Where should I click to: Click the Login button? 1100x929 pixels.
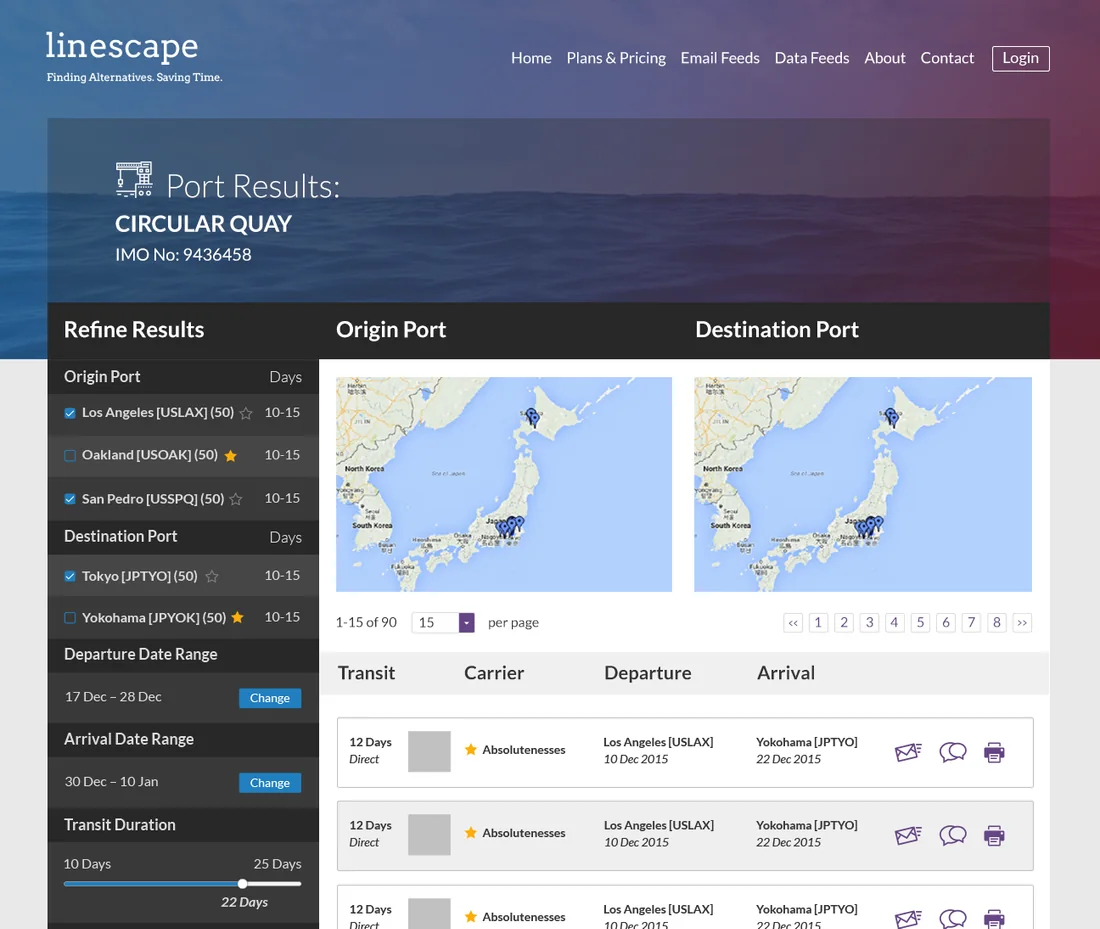click(1021, 58)
